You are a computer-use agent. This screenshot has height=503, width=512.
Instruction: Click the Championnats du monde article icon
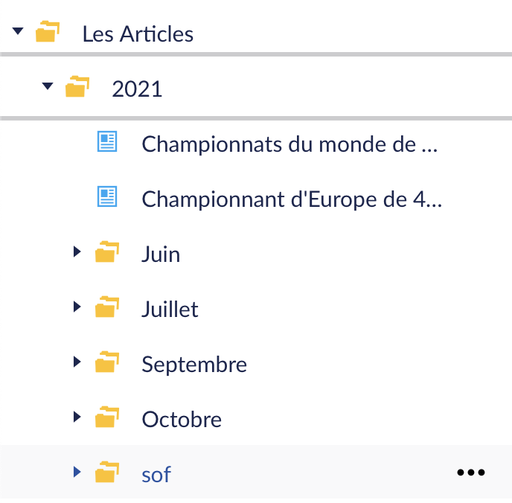pyautogui.click(x=107, y=141)
